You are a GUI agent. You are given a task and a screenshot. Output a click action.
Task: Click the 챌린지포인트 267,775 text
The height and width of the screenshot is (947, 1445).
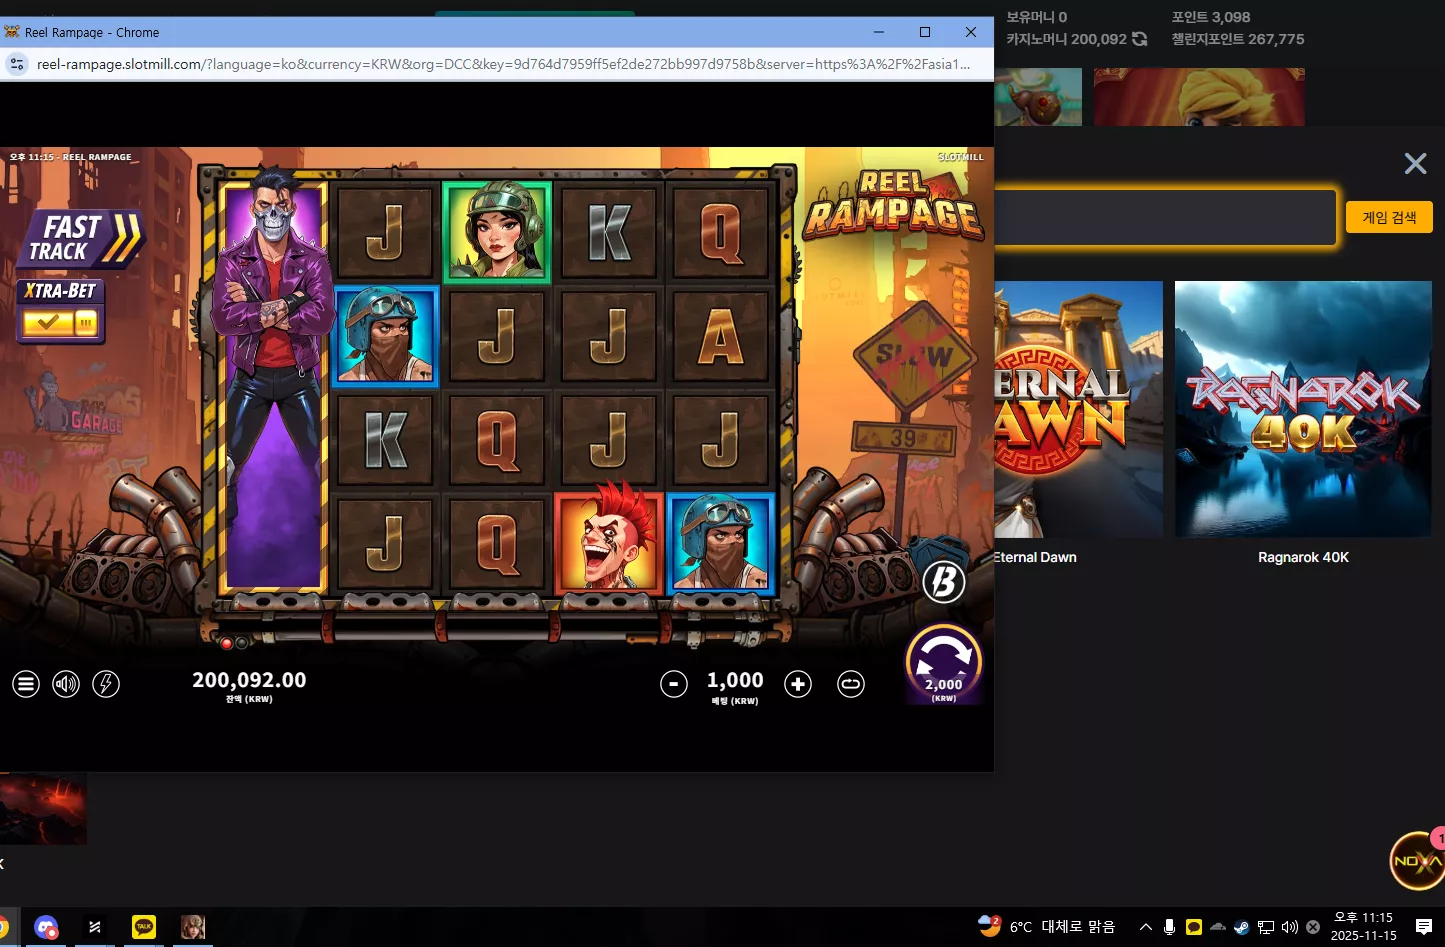(x=1238, y=39)
